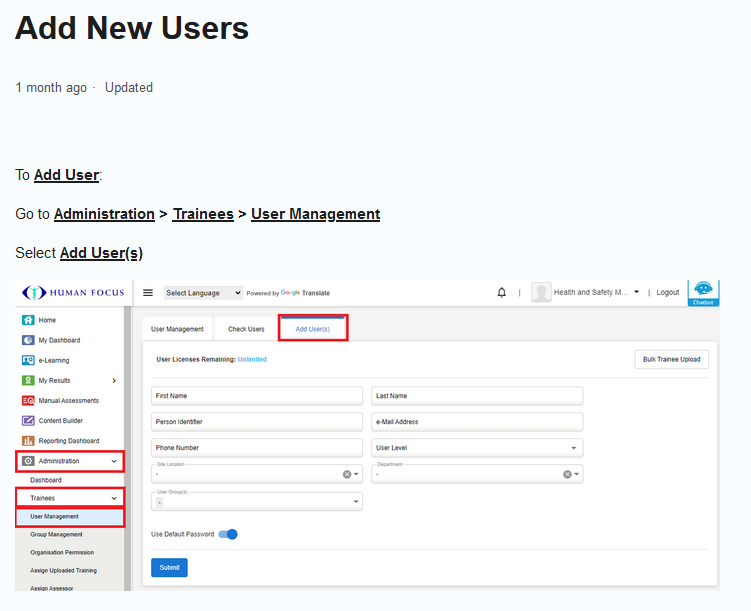751x611 pixels.
Task: Open e-Learning via its sidebar icon
Action: (28, 360)
